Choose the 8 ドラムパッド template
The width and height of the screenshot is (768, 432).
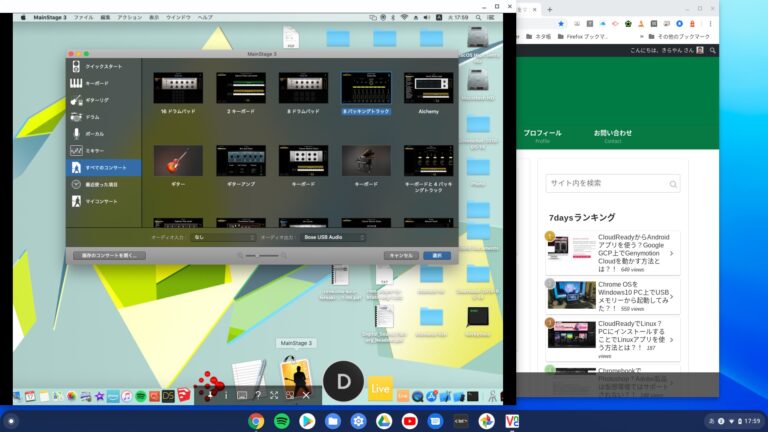click(x=303, y=93)
